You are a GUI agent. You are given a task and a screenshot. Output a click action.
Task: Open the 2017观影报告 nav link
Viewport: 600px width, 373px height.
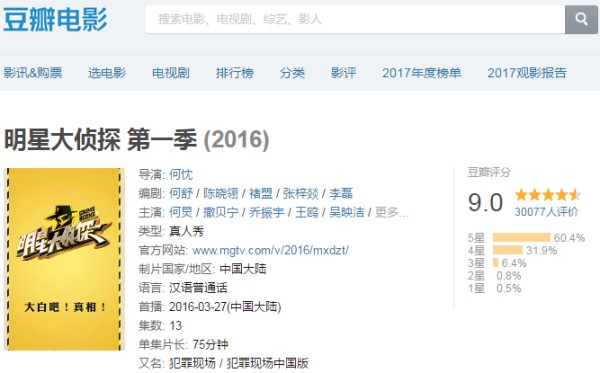click(527, 73)
